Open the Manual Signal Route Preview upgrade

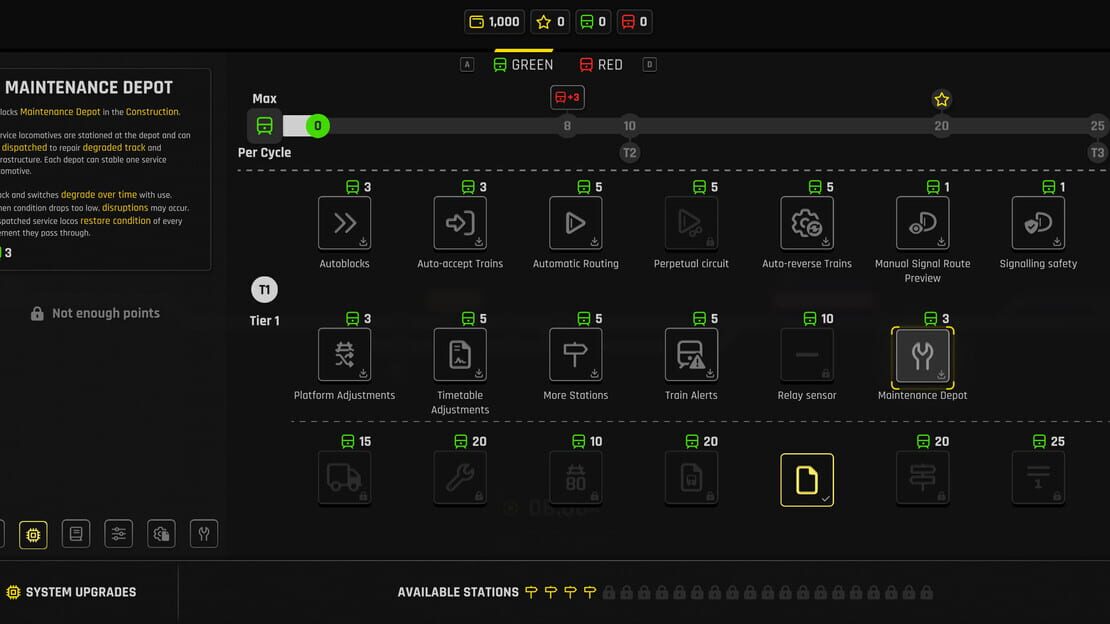point(922,223)
